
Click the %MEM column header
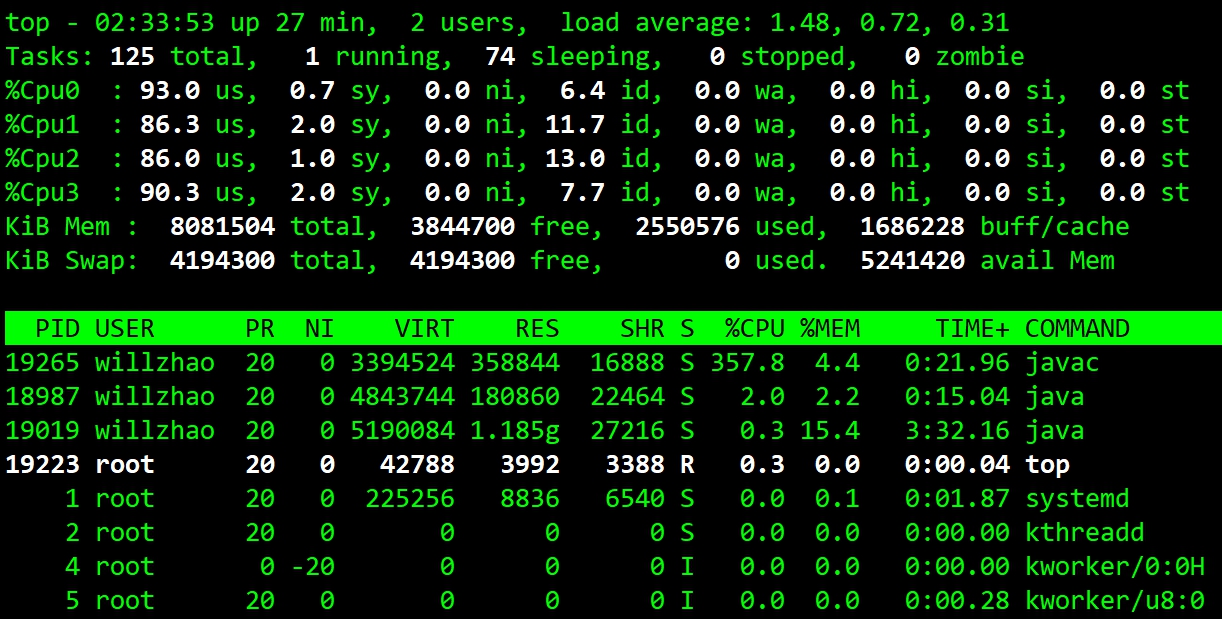(830, 328)
